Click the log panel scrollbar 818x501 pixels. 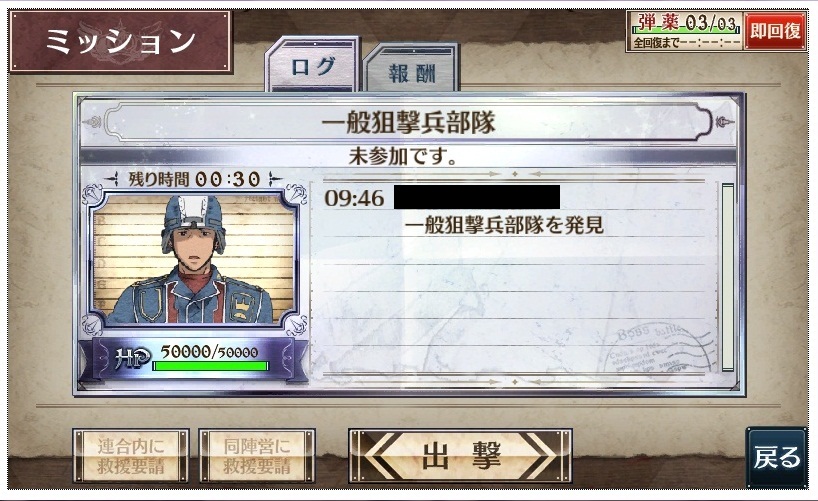coord(727,277)
